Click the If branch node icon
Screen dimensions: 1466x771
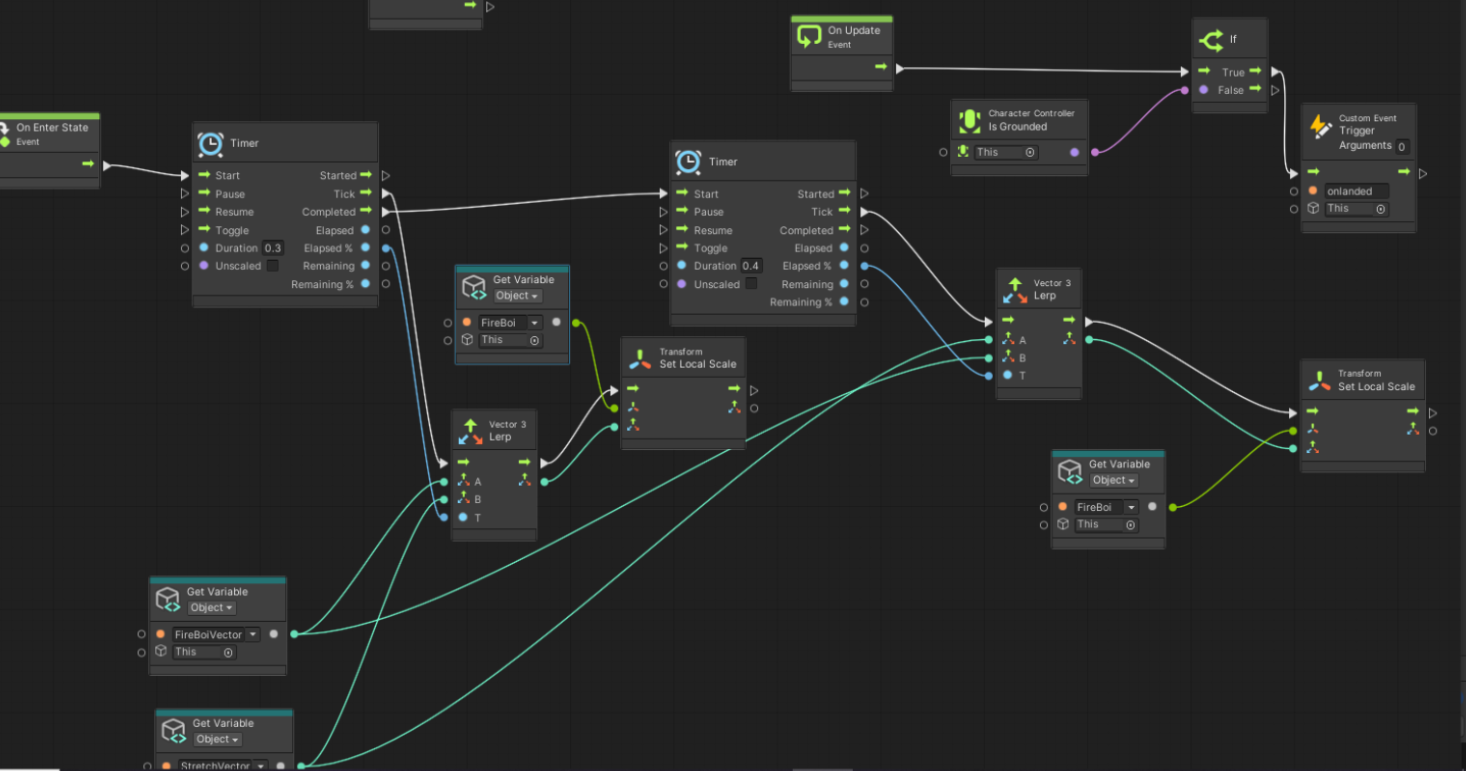(1210, 40)
